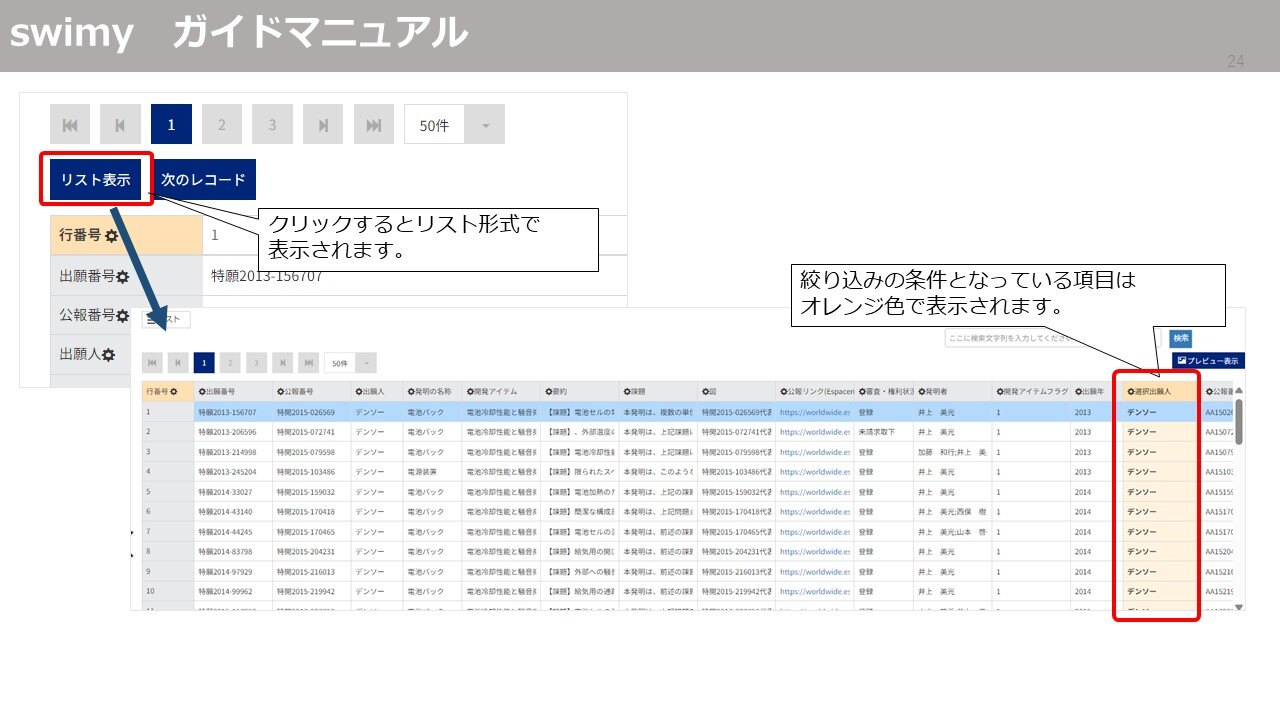The image size is (1280, 720).
Task: Go to the previous record page
Action: [x=121, y=124]
